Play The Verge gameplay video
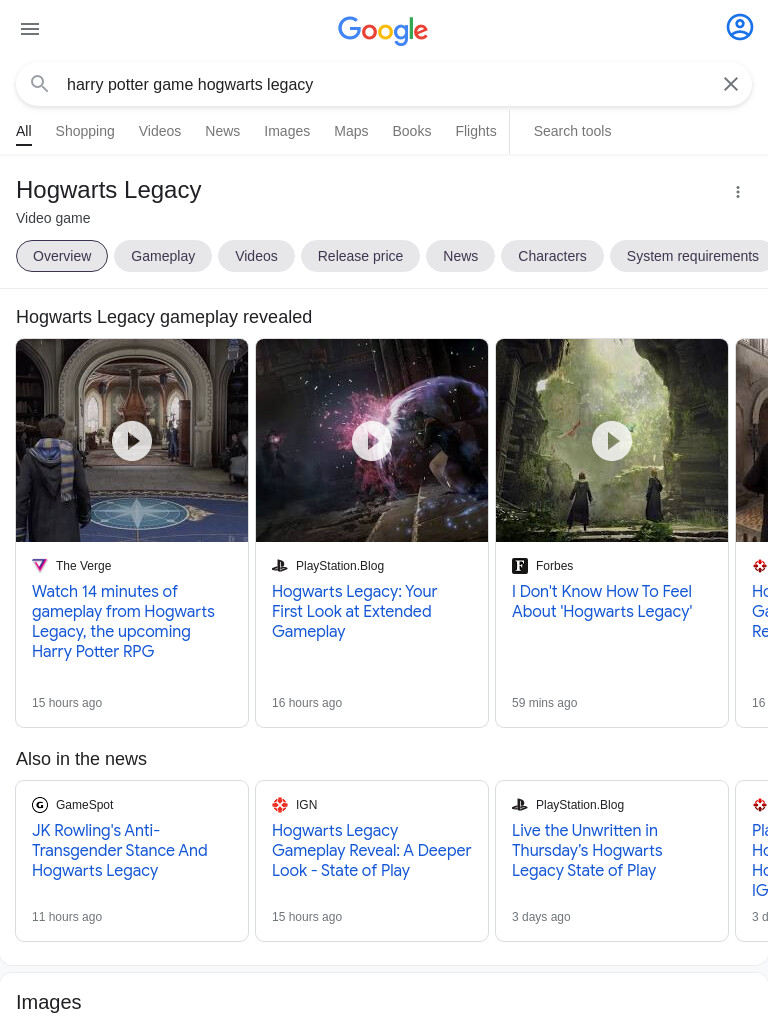The width and height of the screenshot is (768, 1024). point(132,441)
